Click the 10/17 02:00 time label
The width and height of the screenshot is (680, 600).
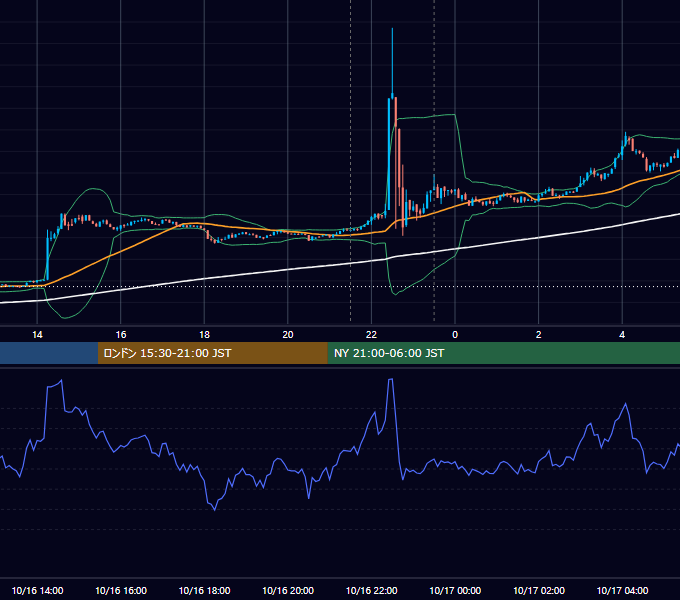(x=539, y=590)
